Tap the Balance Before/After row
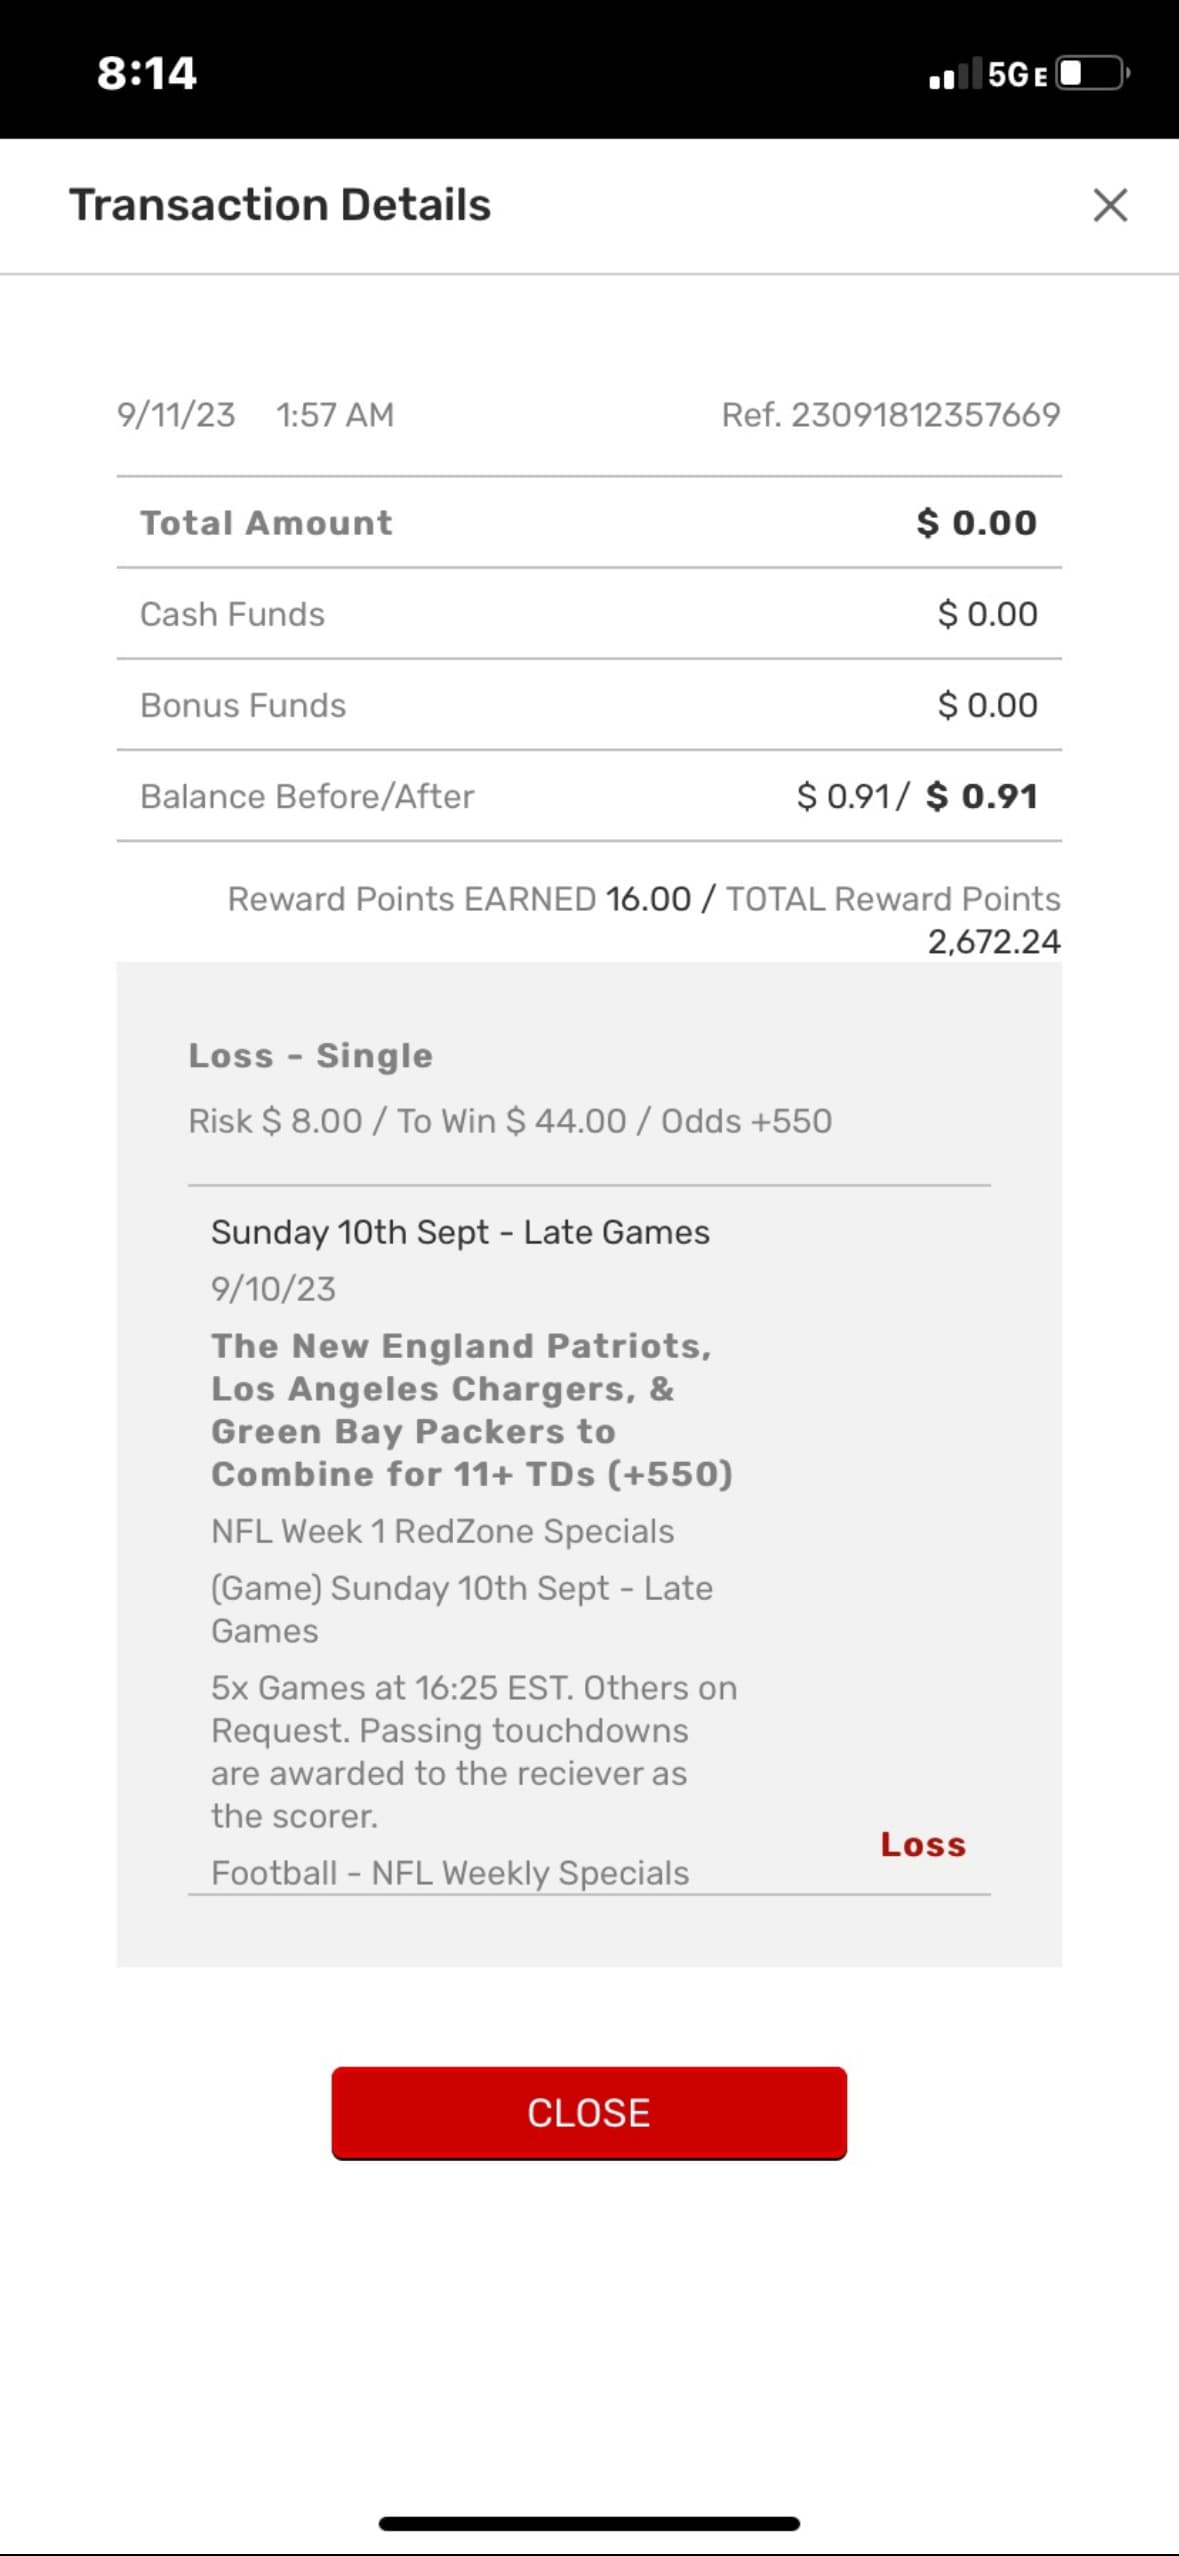Screen dimensions: 1179x2556 point(589,796)
